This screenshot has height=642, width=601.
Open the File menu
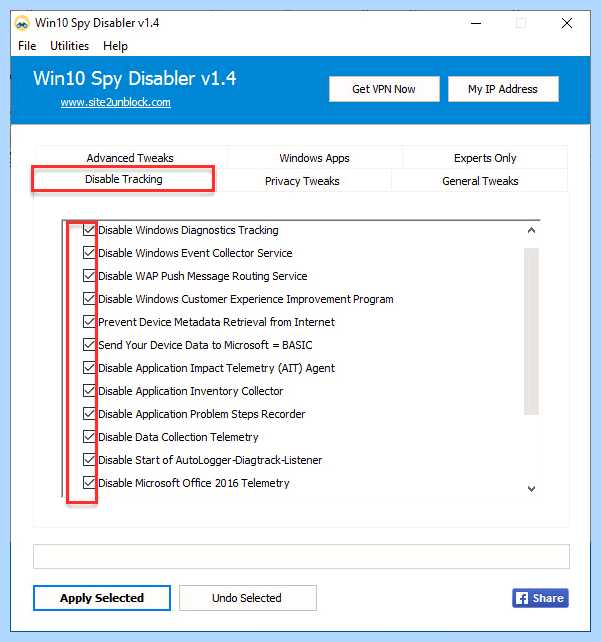click(27, 46)
